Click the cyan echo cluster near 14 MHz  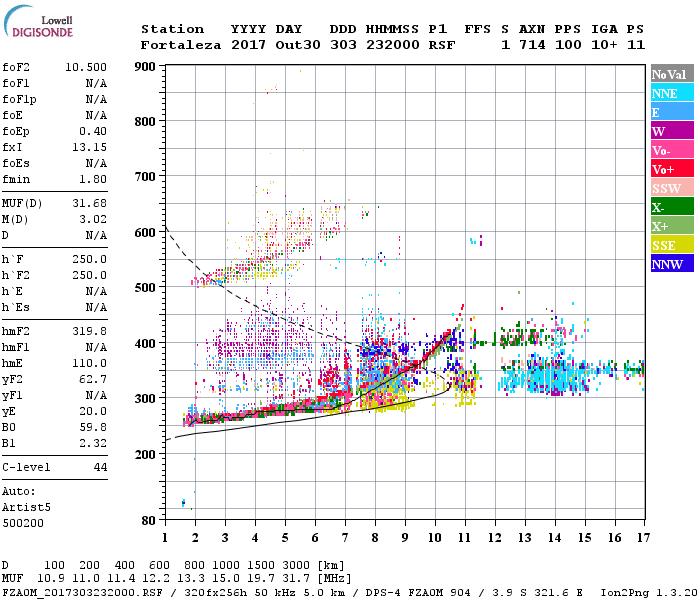tap(554, 375)
